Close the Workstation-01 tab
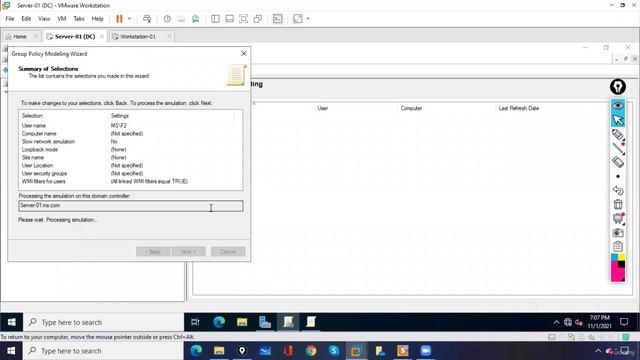640x360 pixels. click(x=169, y=36)
